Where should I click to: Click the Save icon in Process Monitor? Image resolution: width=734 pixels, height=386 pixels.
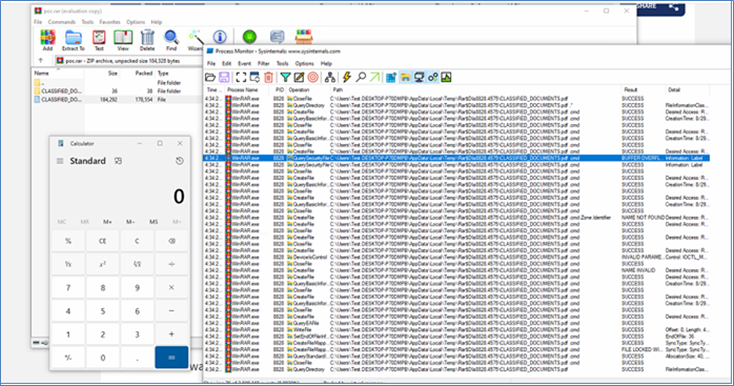tap(224, 77)
